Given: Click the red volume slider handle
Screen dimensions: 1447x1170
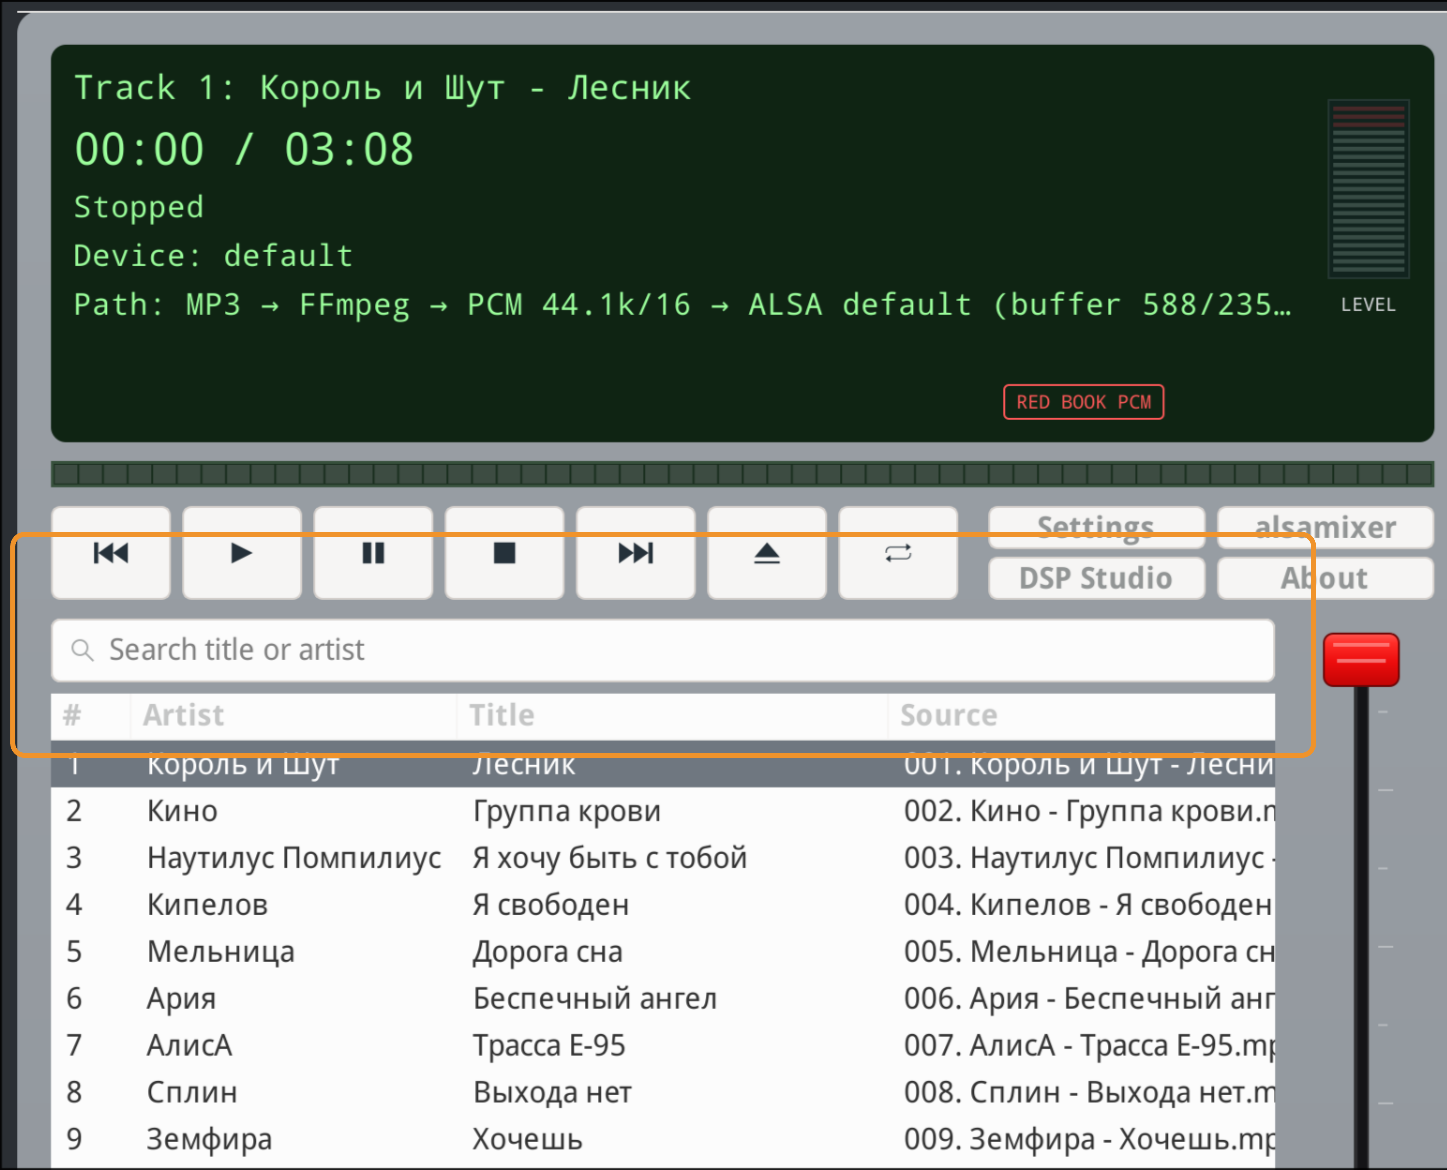Looking at the screenshot, I should point(1361,660).
